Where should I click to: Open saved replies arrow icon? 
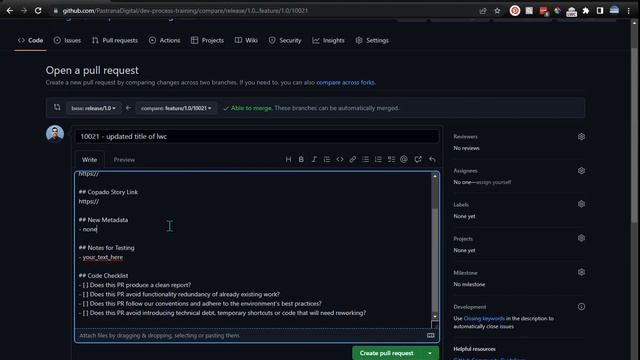click(432, 159)
